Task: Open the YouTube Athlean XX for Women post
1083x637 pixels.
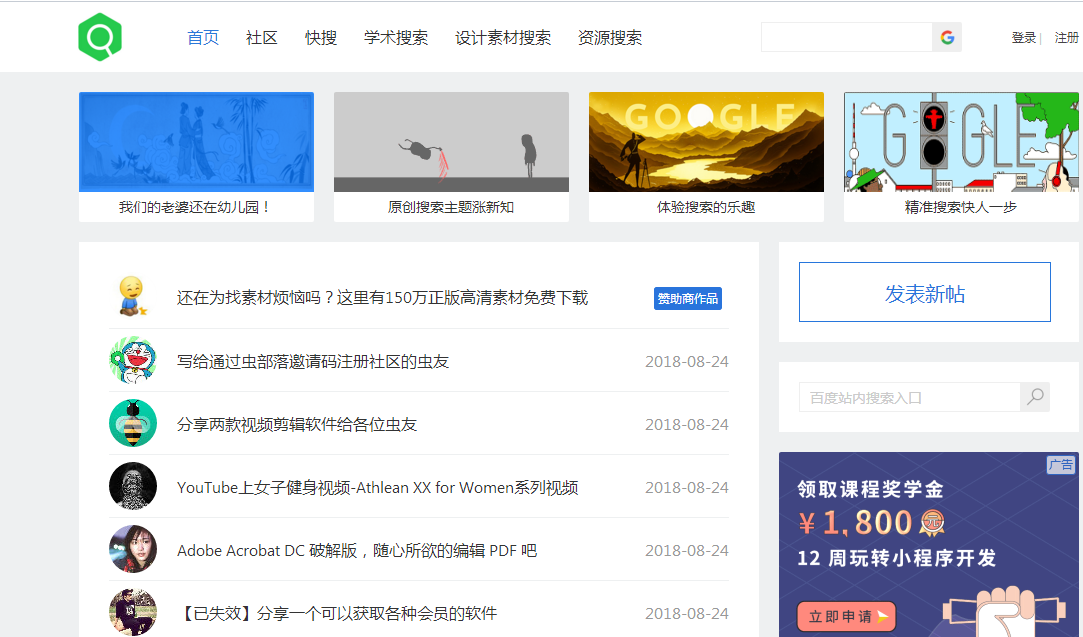Action: click(377, 488)
